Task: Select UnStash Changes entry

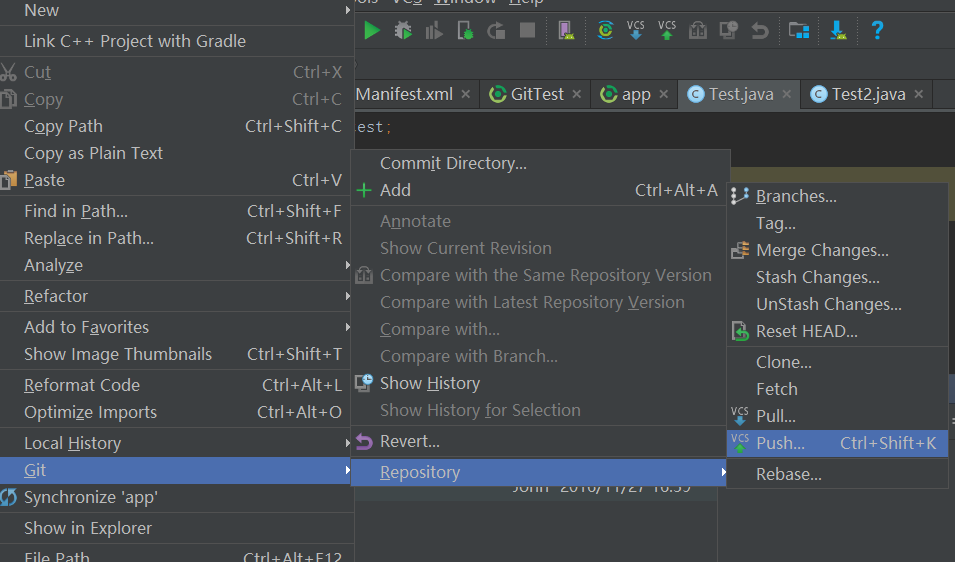Action: coord(837,304)
